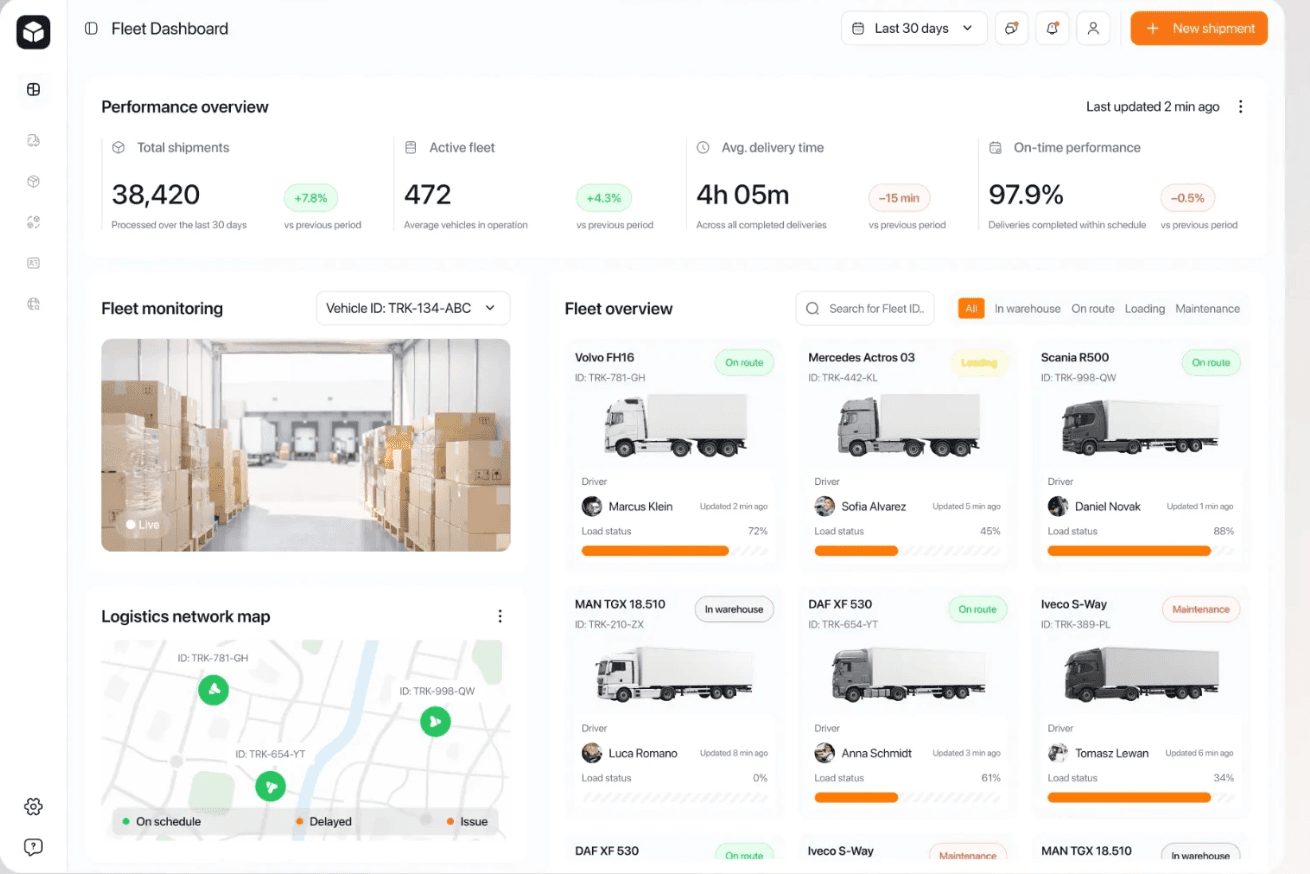This screenshot has height=874, width=1310.
Task: Click the Volvo FH16 truck image
Action: [x=676, y=424]
